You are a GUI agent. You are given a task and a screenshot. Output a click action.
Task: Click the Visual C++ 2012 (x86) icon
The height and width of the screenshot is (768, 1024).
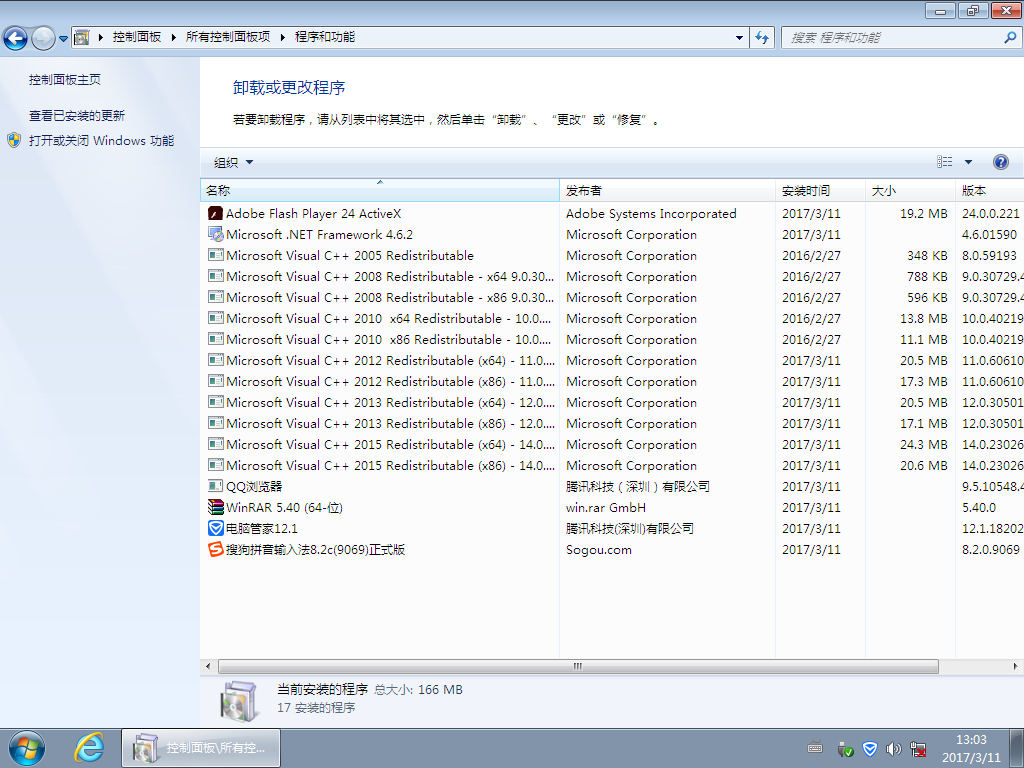pos(216,381)
